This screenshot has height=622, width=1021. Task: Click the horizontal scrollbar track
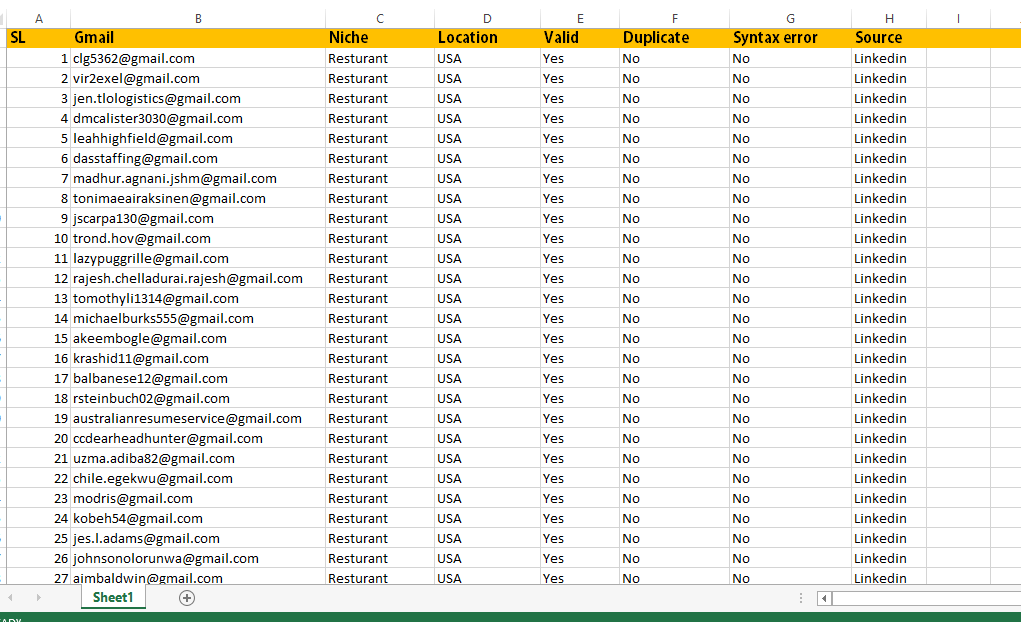(925, 598)
